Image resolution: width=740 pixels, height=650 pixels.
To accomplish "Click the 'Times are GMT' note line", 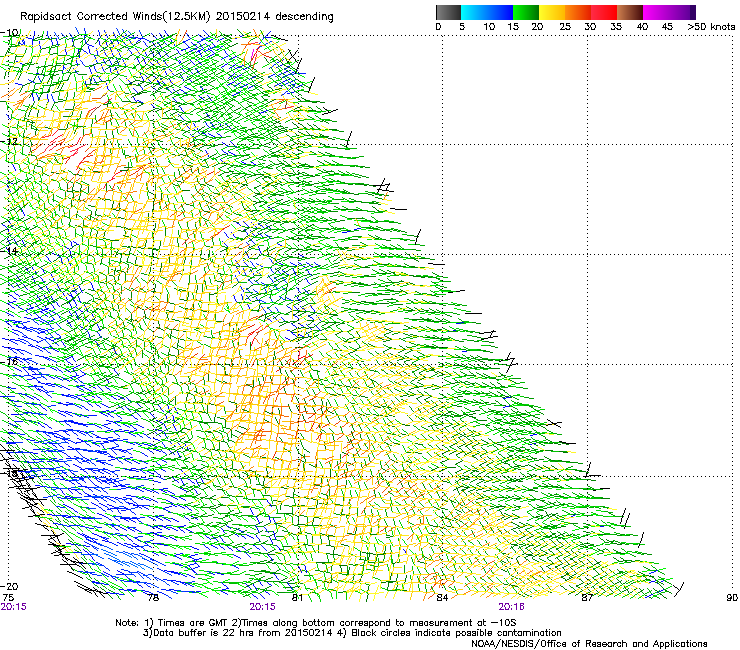I will pos(316,623).
